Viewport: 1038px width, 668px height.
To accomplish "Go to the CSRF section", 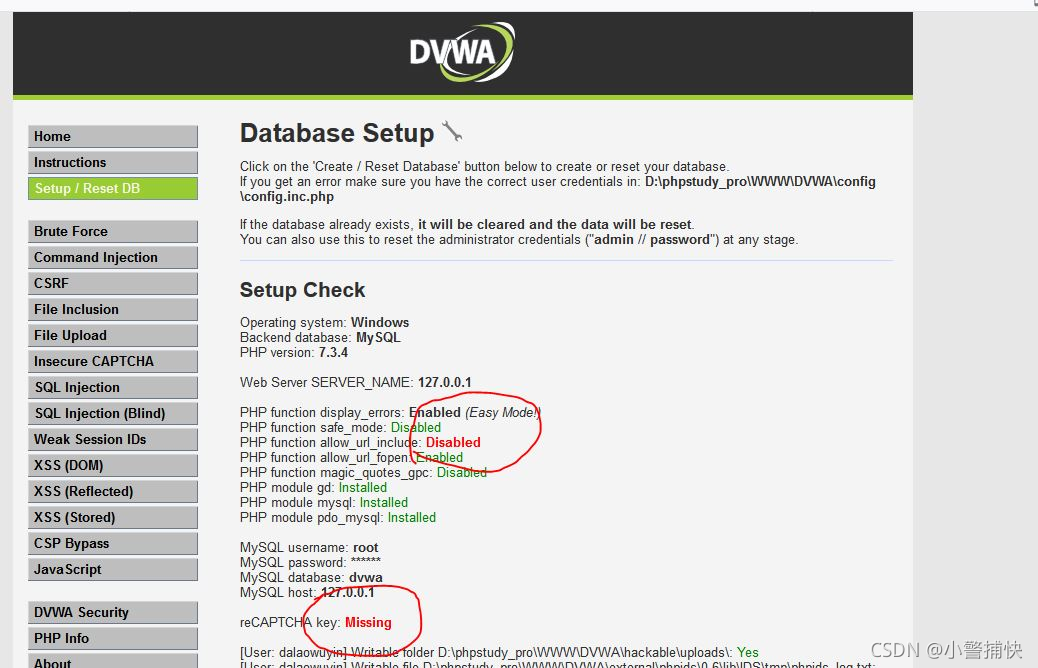I will click(x=112, y=283).
